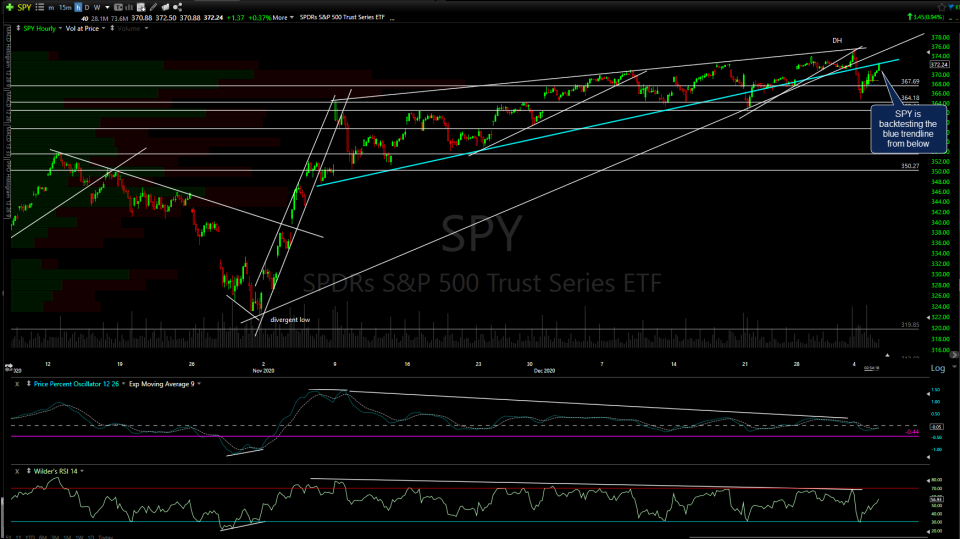Click the star favorite icon at top right
960x539 pixels.
[x=942, y=7]
